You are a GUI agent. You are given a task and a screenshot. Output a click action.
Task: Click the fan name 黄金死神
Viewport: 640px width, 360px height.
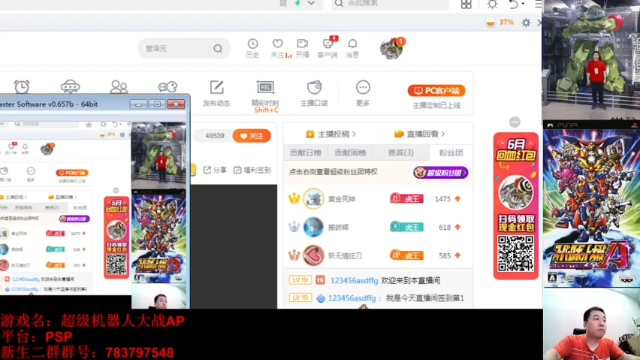342,199
